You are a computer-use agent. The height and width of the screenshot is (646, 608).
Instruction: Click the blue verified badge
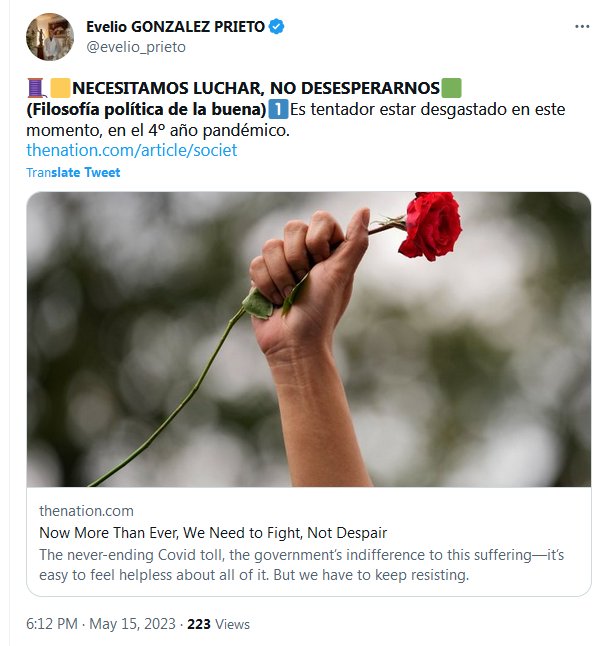278,27
